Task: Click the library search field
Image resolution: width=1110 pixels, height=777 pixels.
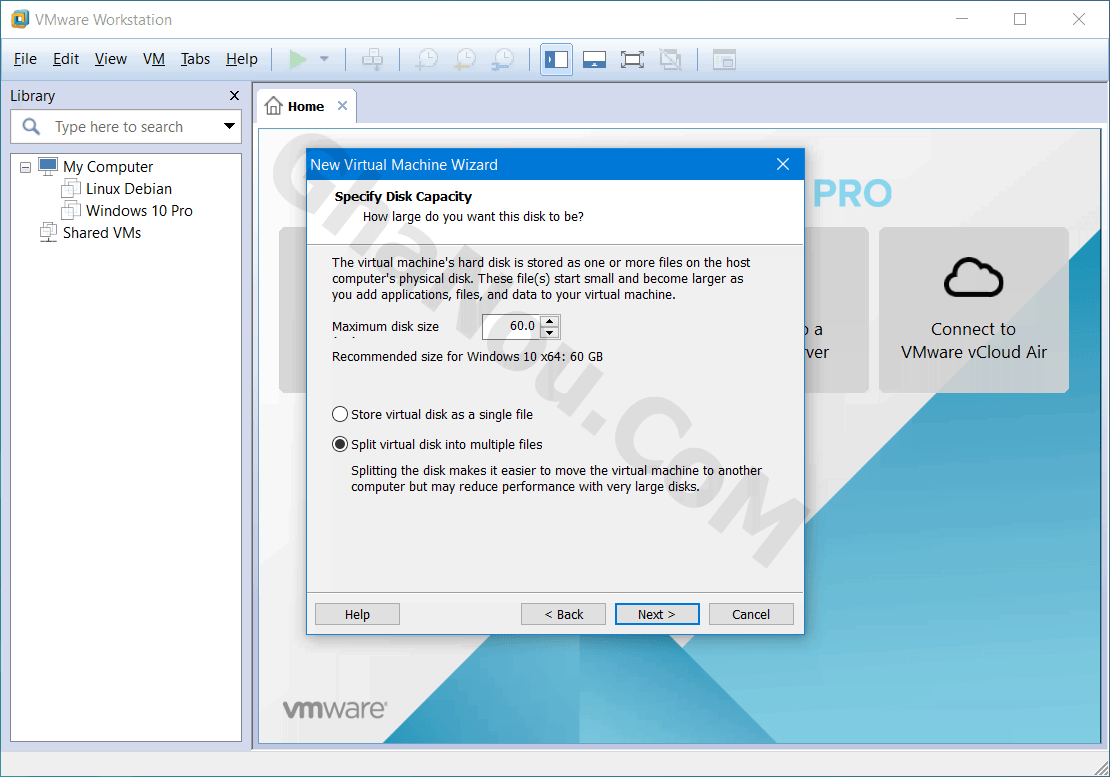Action: 126,127
